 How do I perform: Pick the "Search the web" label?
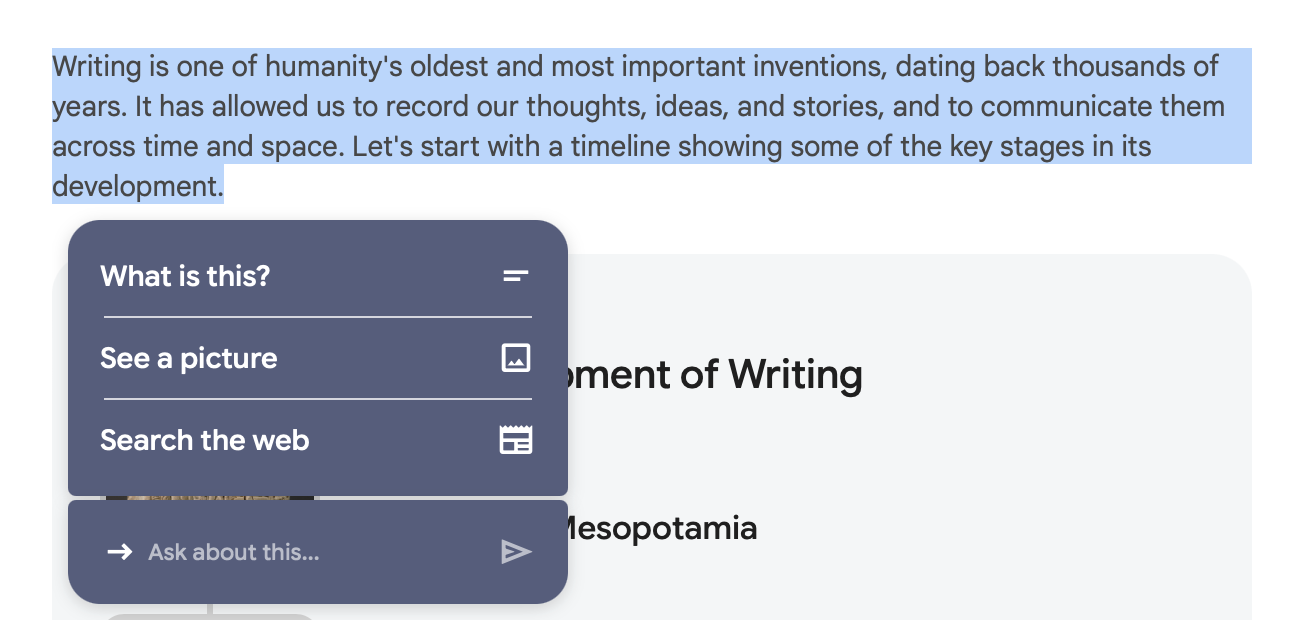click(205, 440)
